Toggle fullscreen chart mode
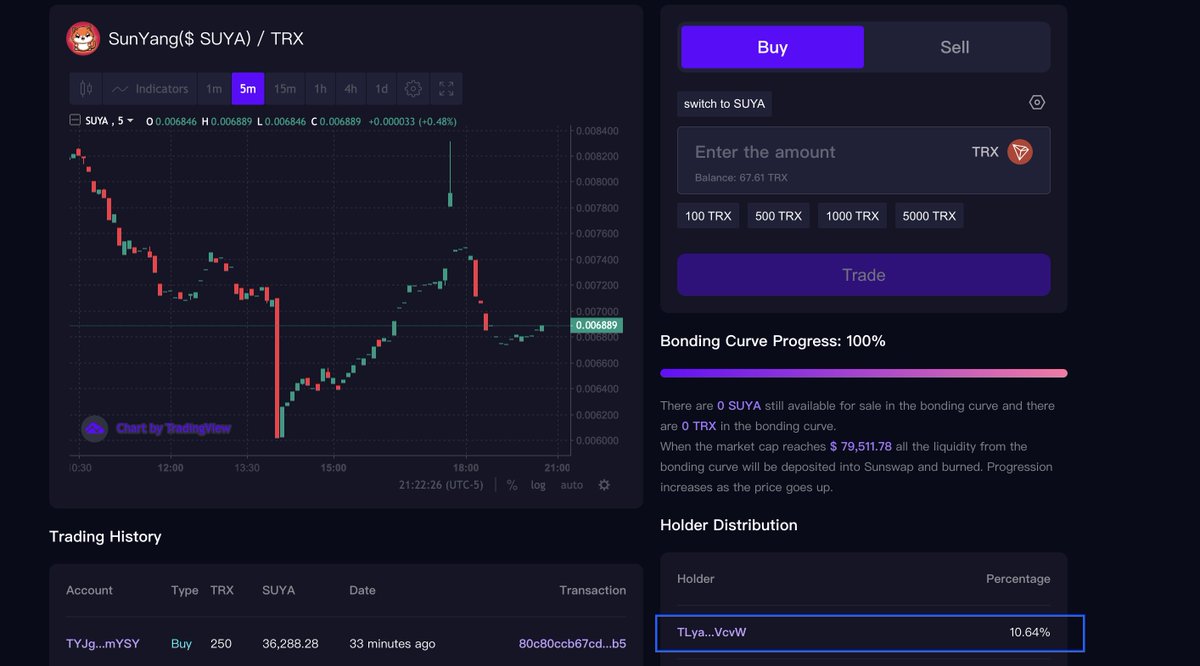The image size is (1200, 666). (x=447, y=89)
